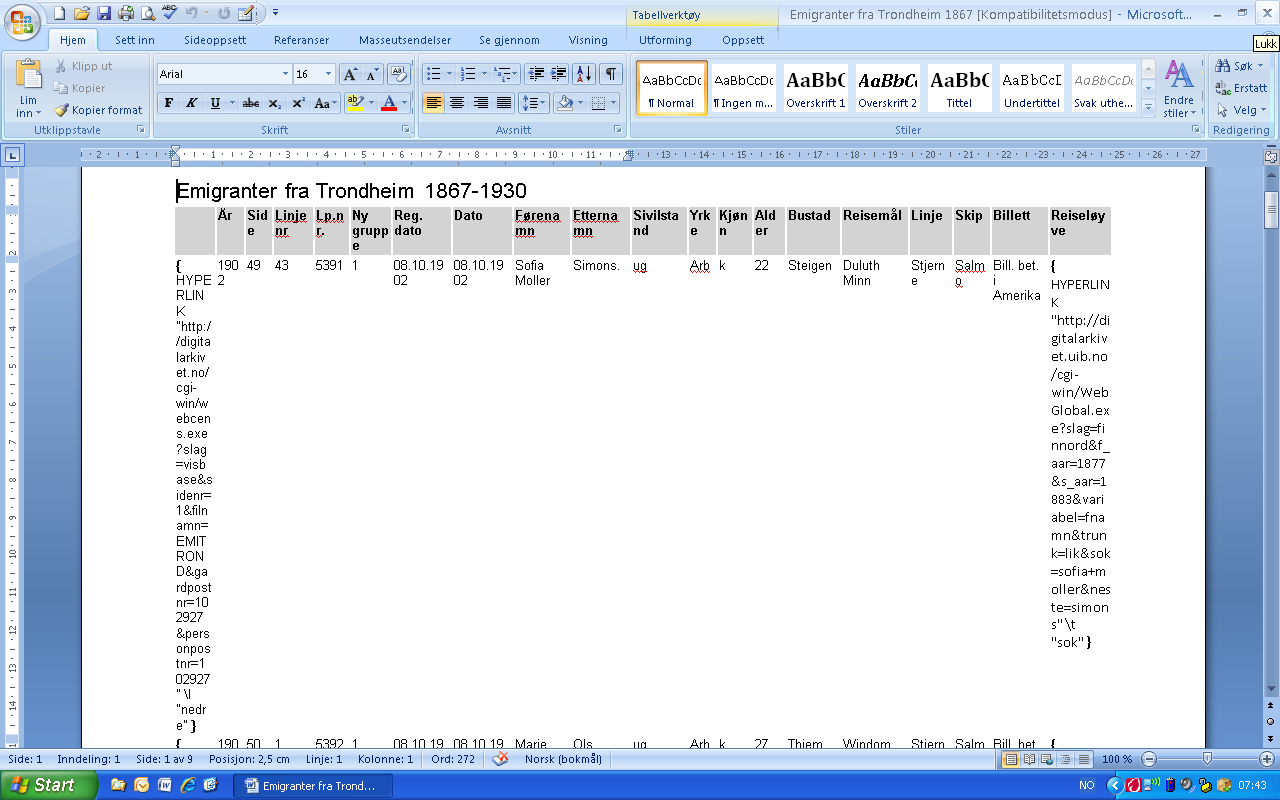Click the Start button on taskbar
This screenshot has height=800, width=1280.
tap(48, 785)
